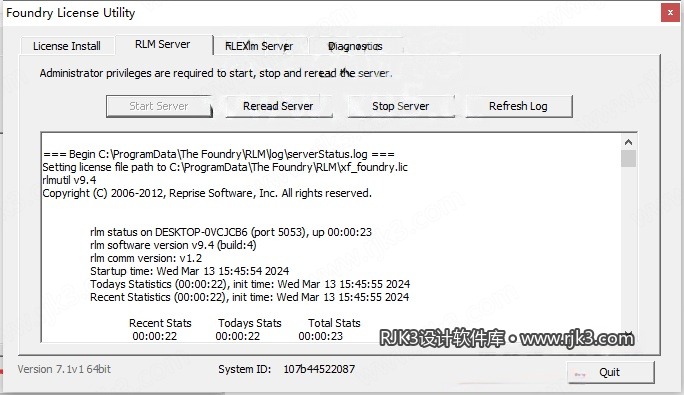Click the 'Startup time' log line
Viewport: 684px width, 395px height.
pyautogui.click(x=190, y=271)
